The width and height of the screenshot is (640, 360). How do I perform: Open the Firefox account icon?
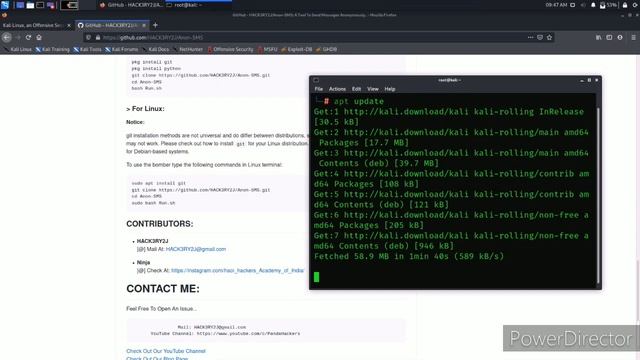620,37
